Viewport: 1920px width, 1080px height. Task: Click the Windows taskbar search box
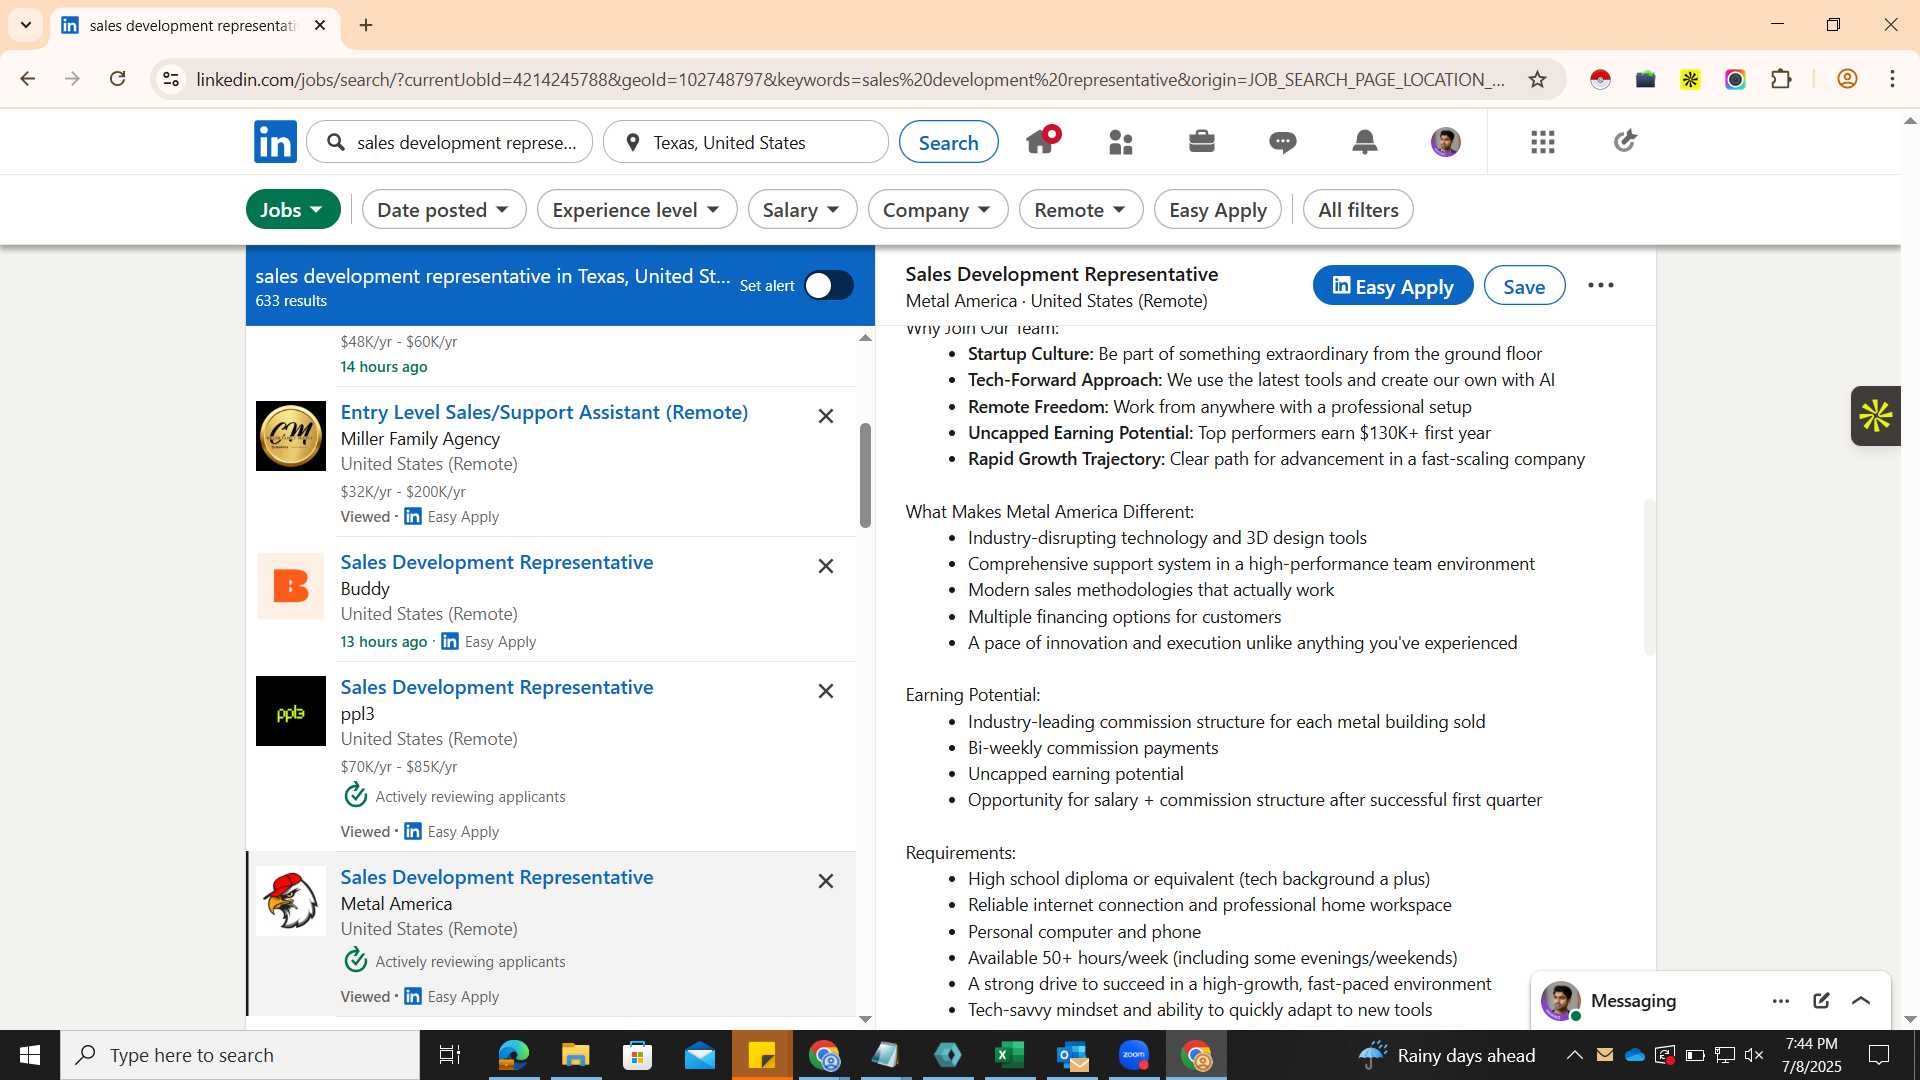tap(240, 1055)
